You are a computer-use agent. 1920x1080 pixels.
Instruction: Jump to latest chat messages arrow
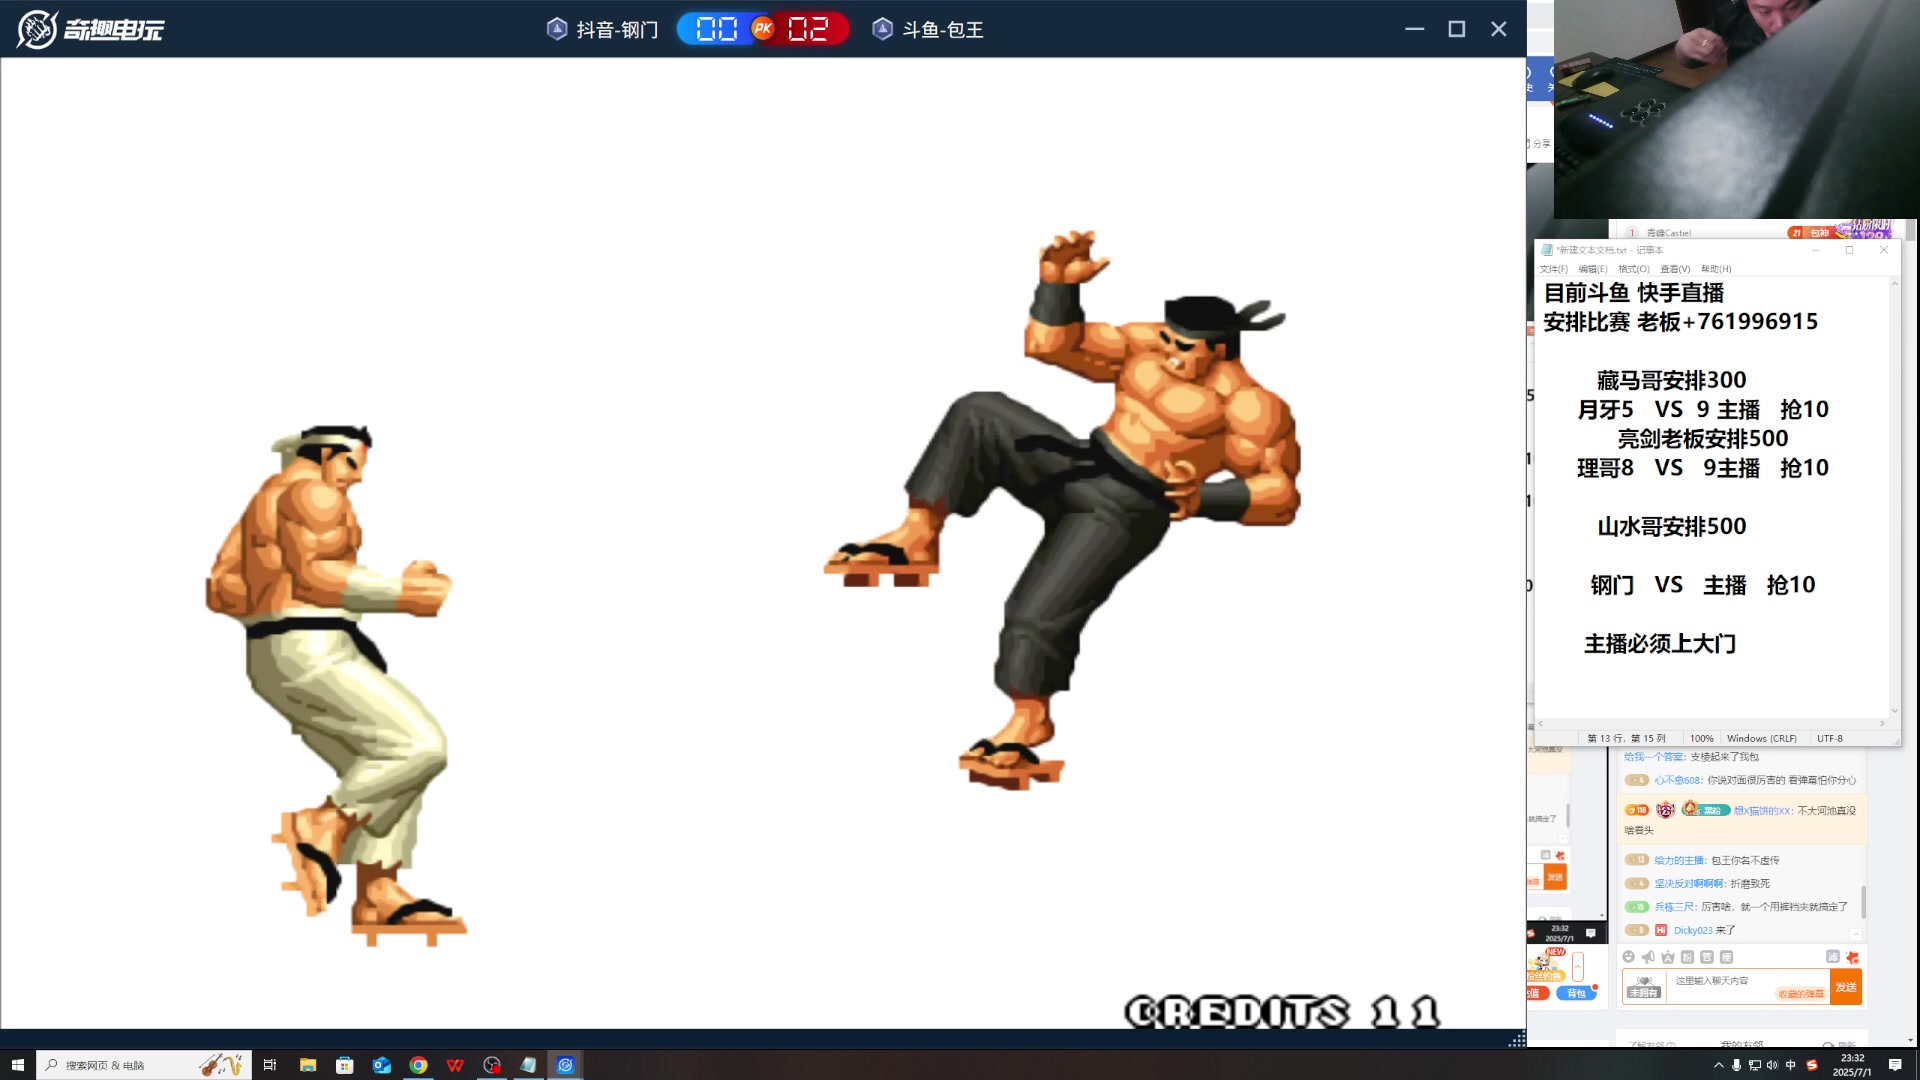pyautogui.click(x=1856, y=934)
